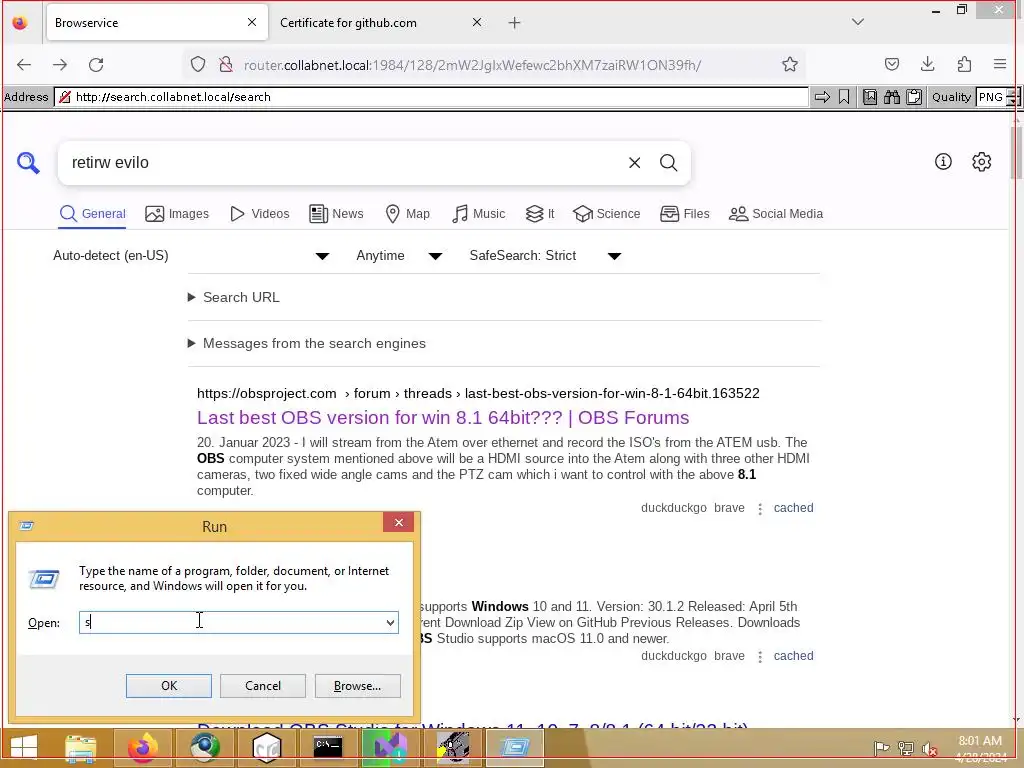This screenshot has width=1024, height=768.
Task: Go forward in Firefox history
Action: coord(60,65)
